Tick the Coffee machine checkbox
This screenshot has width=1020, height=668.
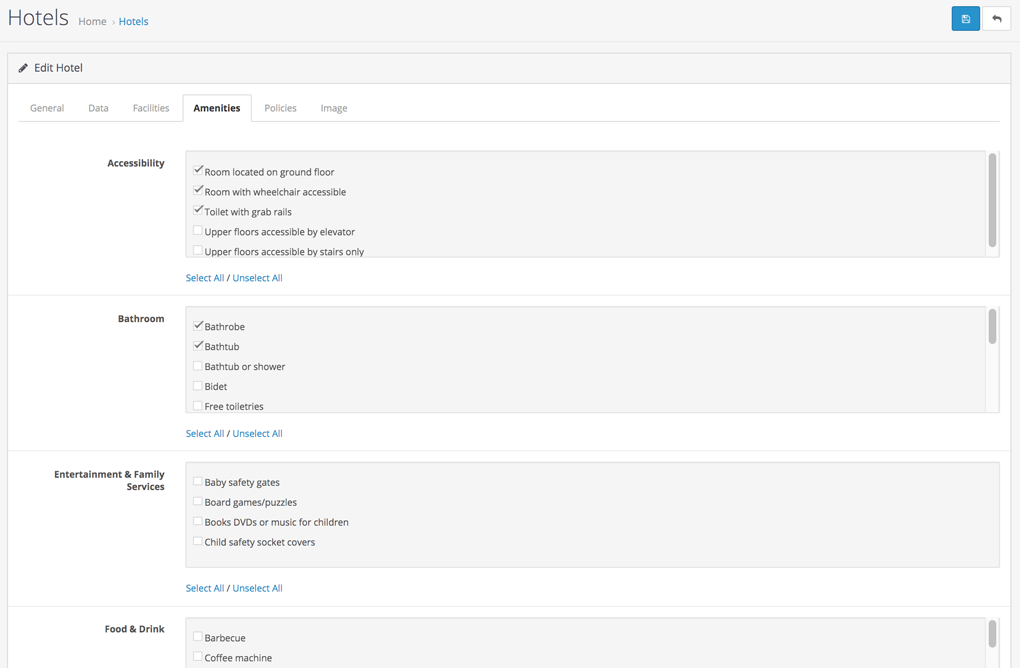coord(198,657)
